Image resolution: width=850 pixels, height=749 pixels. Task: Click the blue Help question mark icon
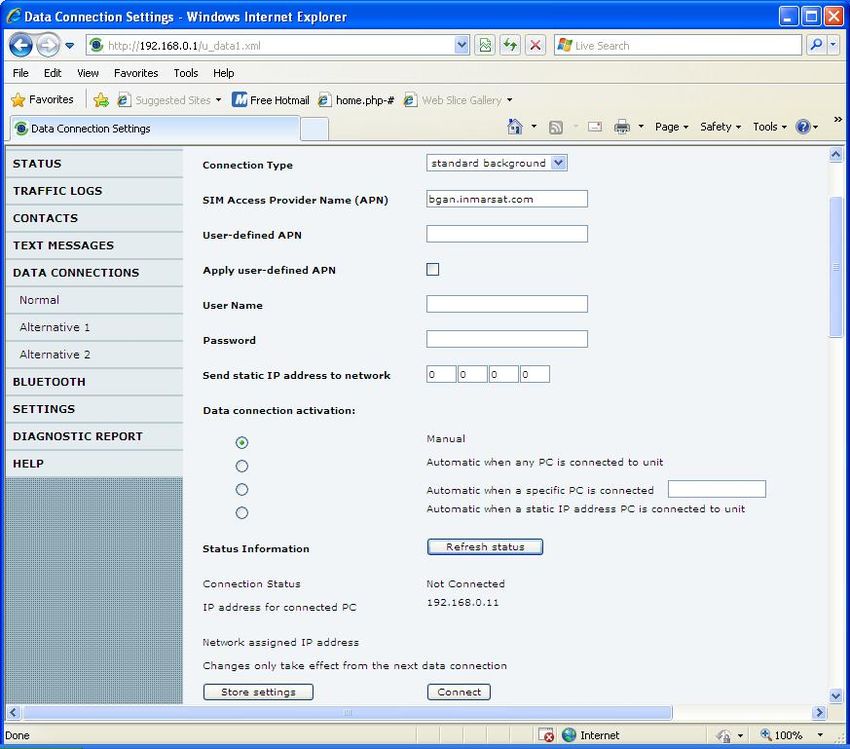click(802, 127)
